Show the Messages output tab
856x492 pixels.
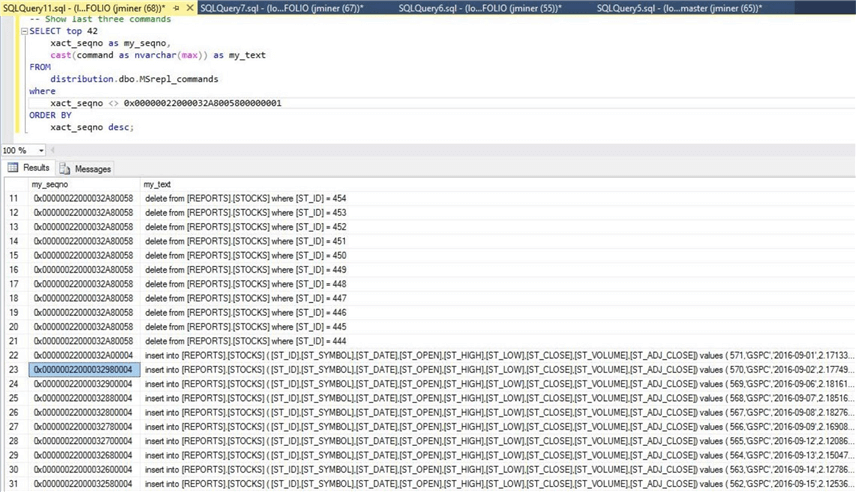click(x=92, y=169)
